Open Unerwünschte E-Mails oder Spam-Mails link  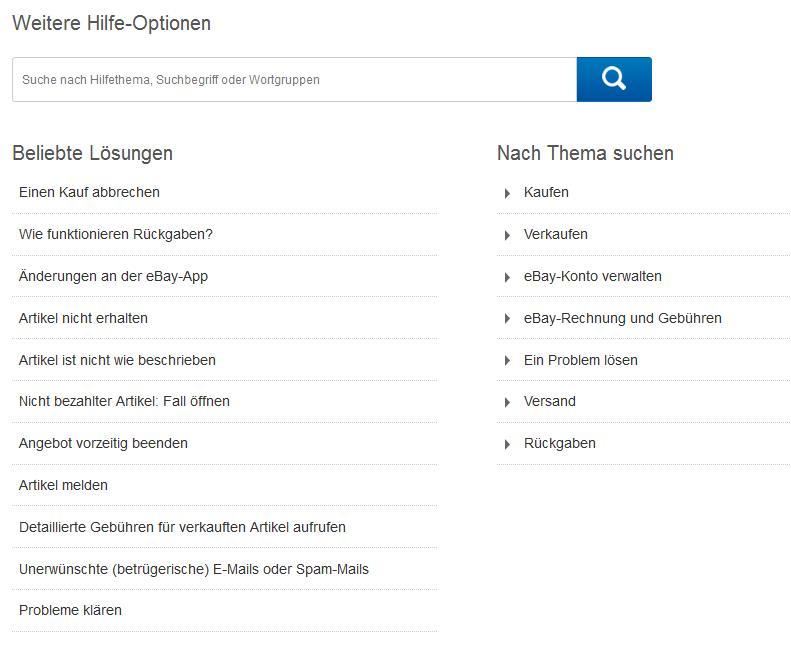194,569
